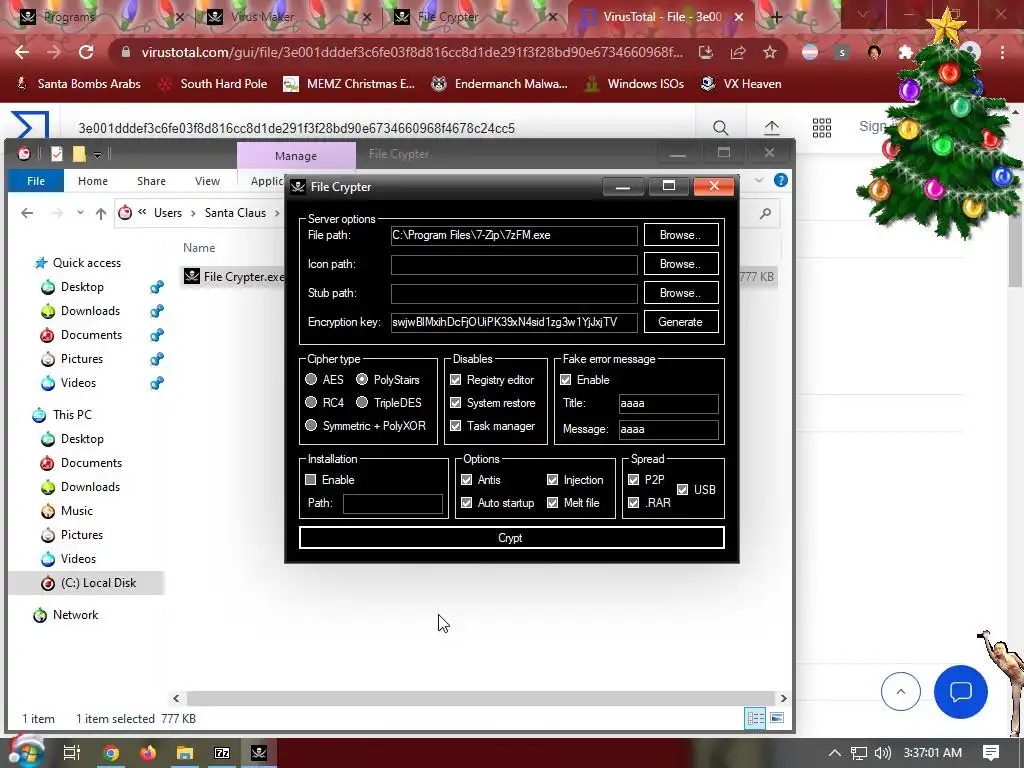
Task: Check Enable under Installation
Action: (x=311, y=479)
